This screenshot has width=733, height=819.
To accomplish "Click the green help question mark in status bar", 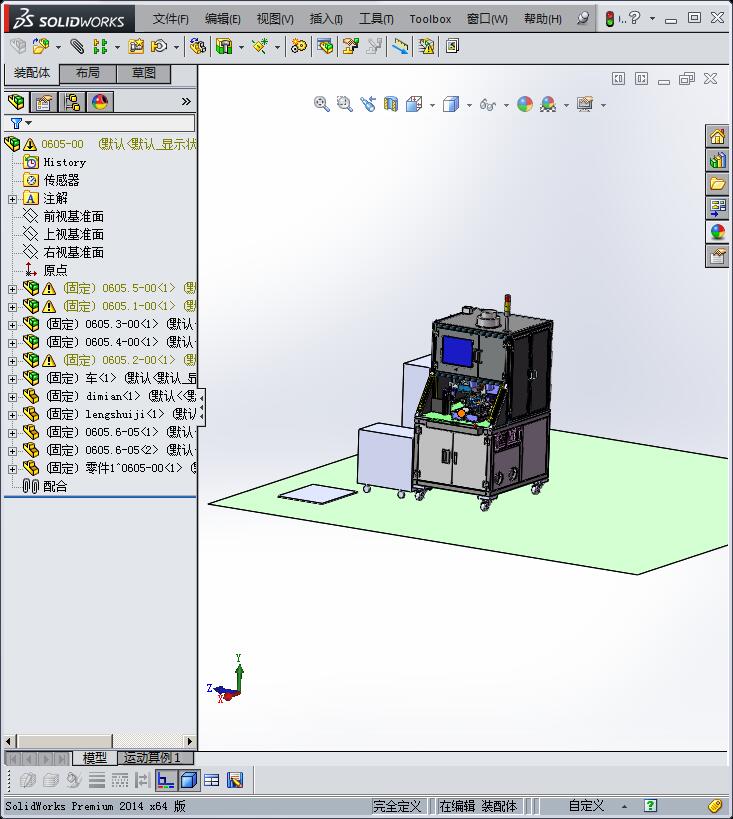I will 650,806.
